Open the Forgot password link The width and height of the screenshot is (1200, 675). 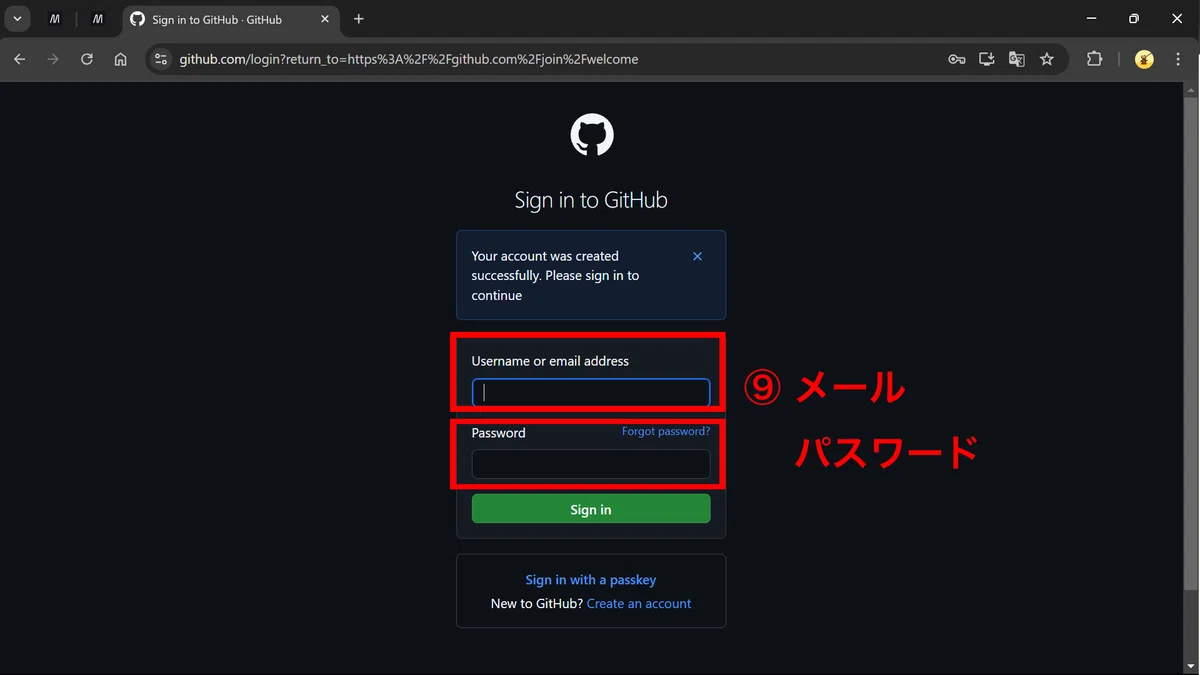tap(666, 431)
